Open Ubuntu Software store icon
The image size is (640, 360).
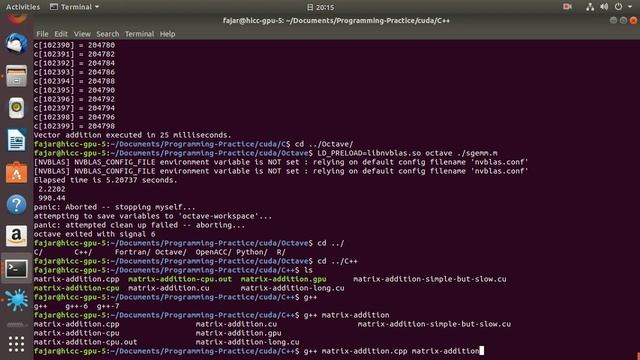click(x=16, y=172)
